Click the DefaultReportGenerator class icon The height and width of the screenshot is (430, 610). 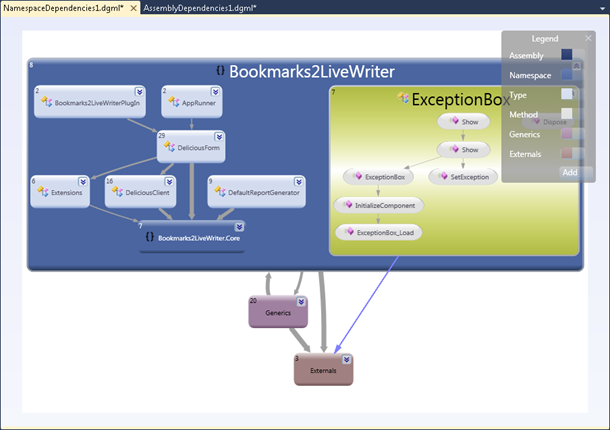pyautogui.click(x=220, y=191)
